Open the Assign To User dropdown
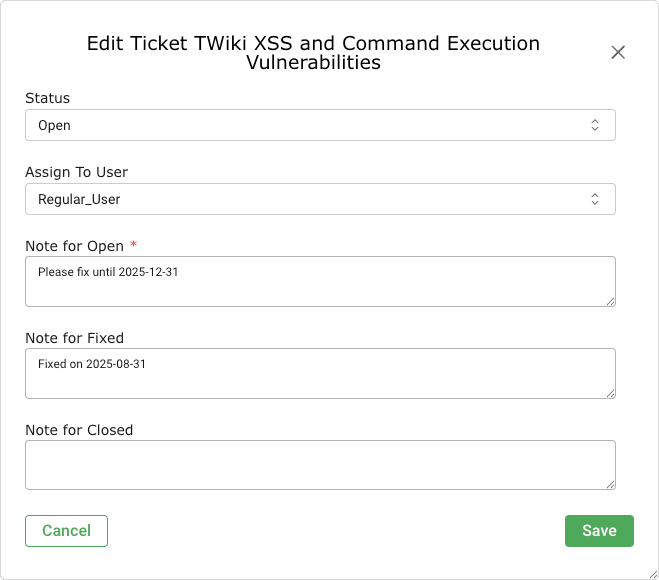The image size is (659, 580). pyautogui.click(x=300, y=199)
